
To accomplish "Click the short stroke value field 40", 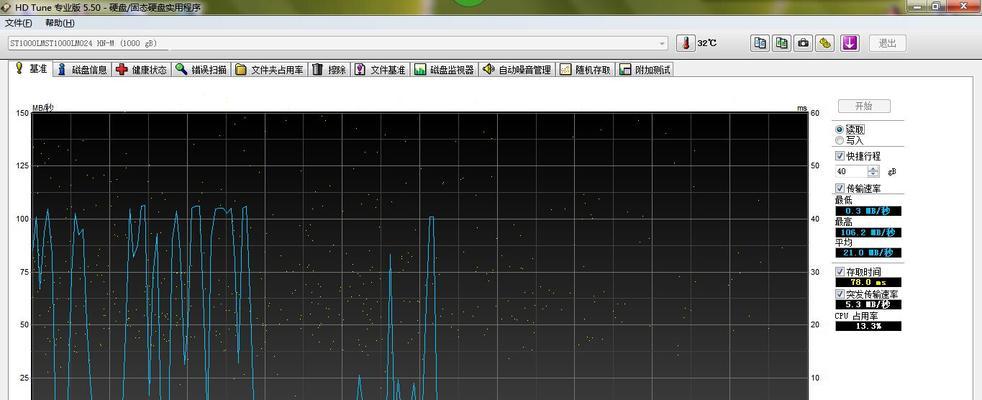I will point(851,172).
